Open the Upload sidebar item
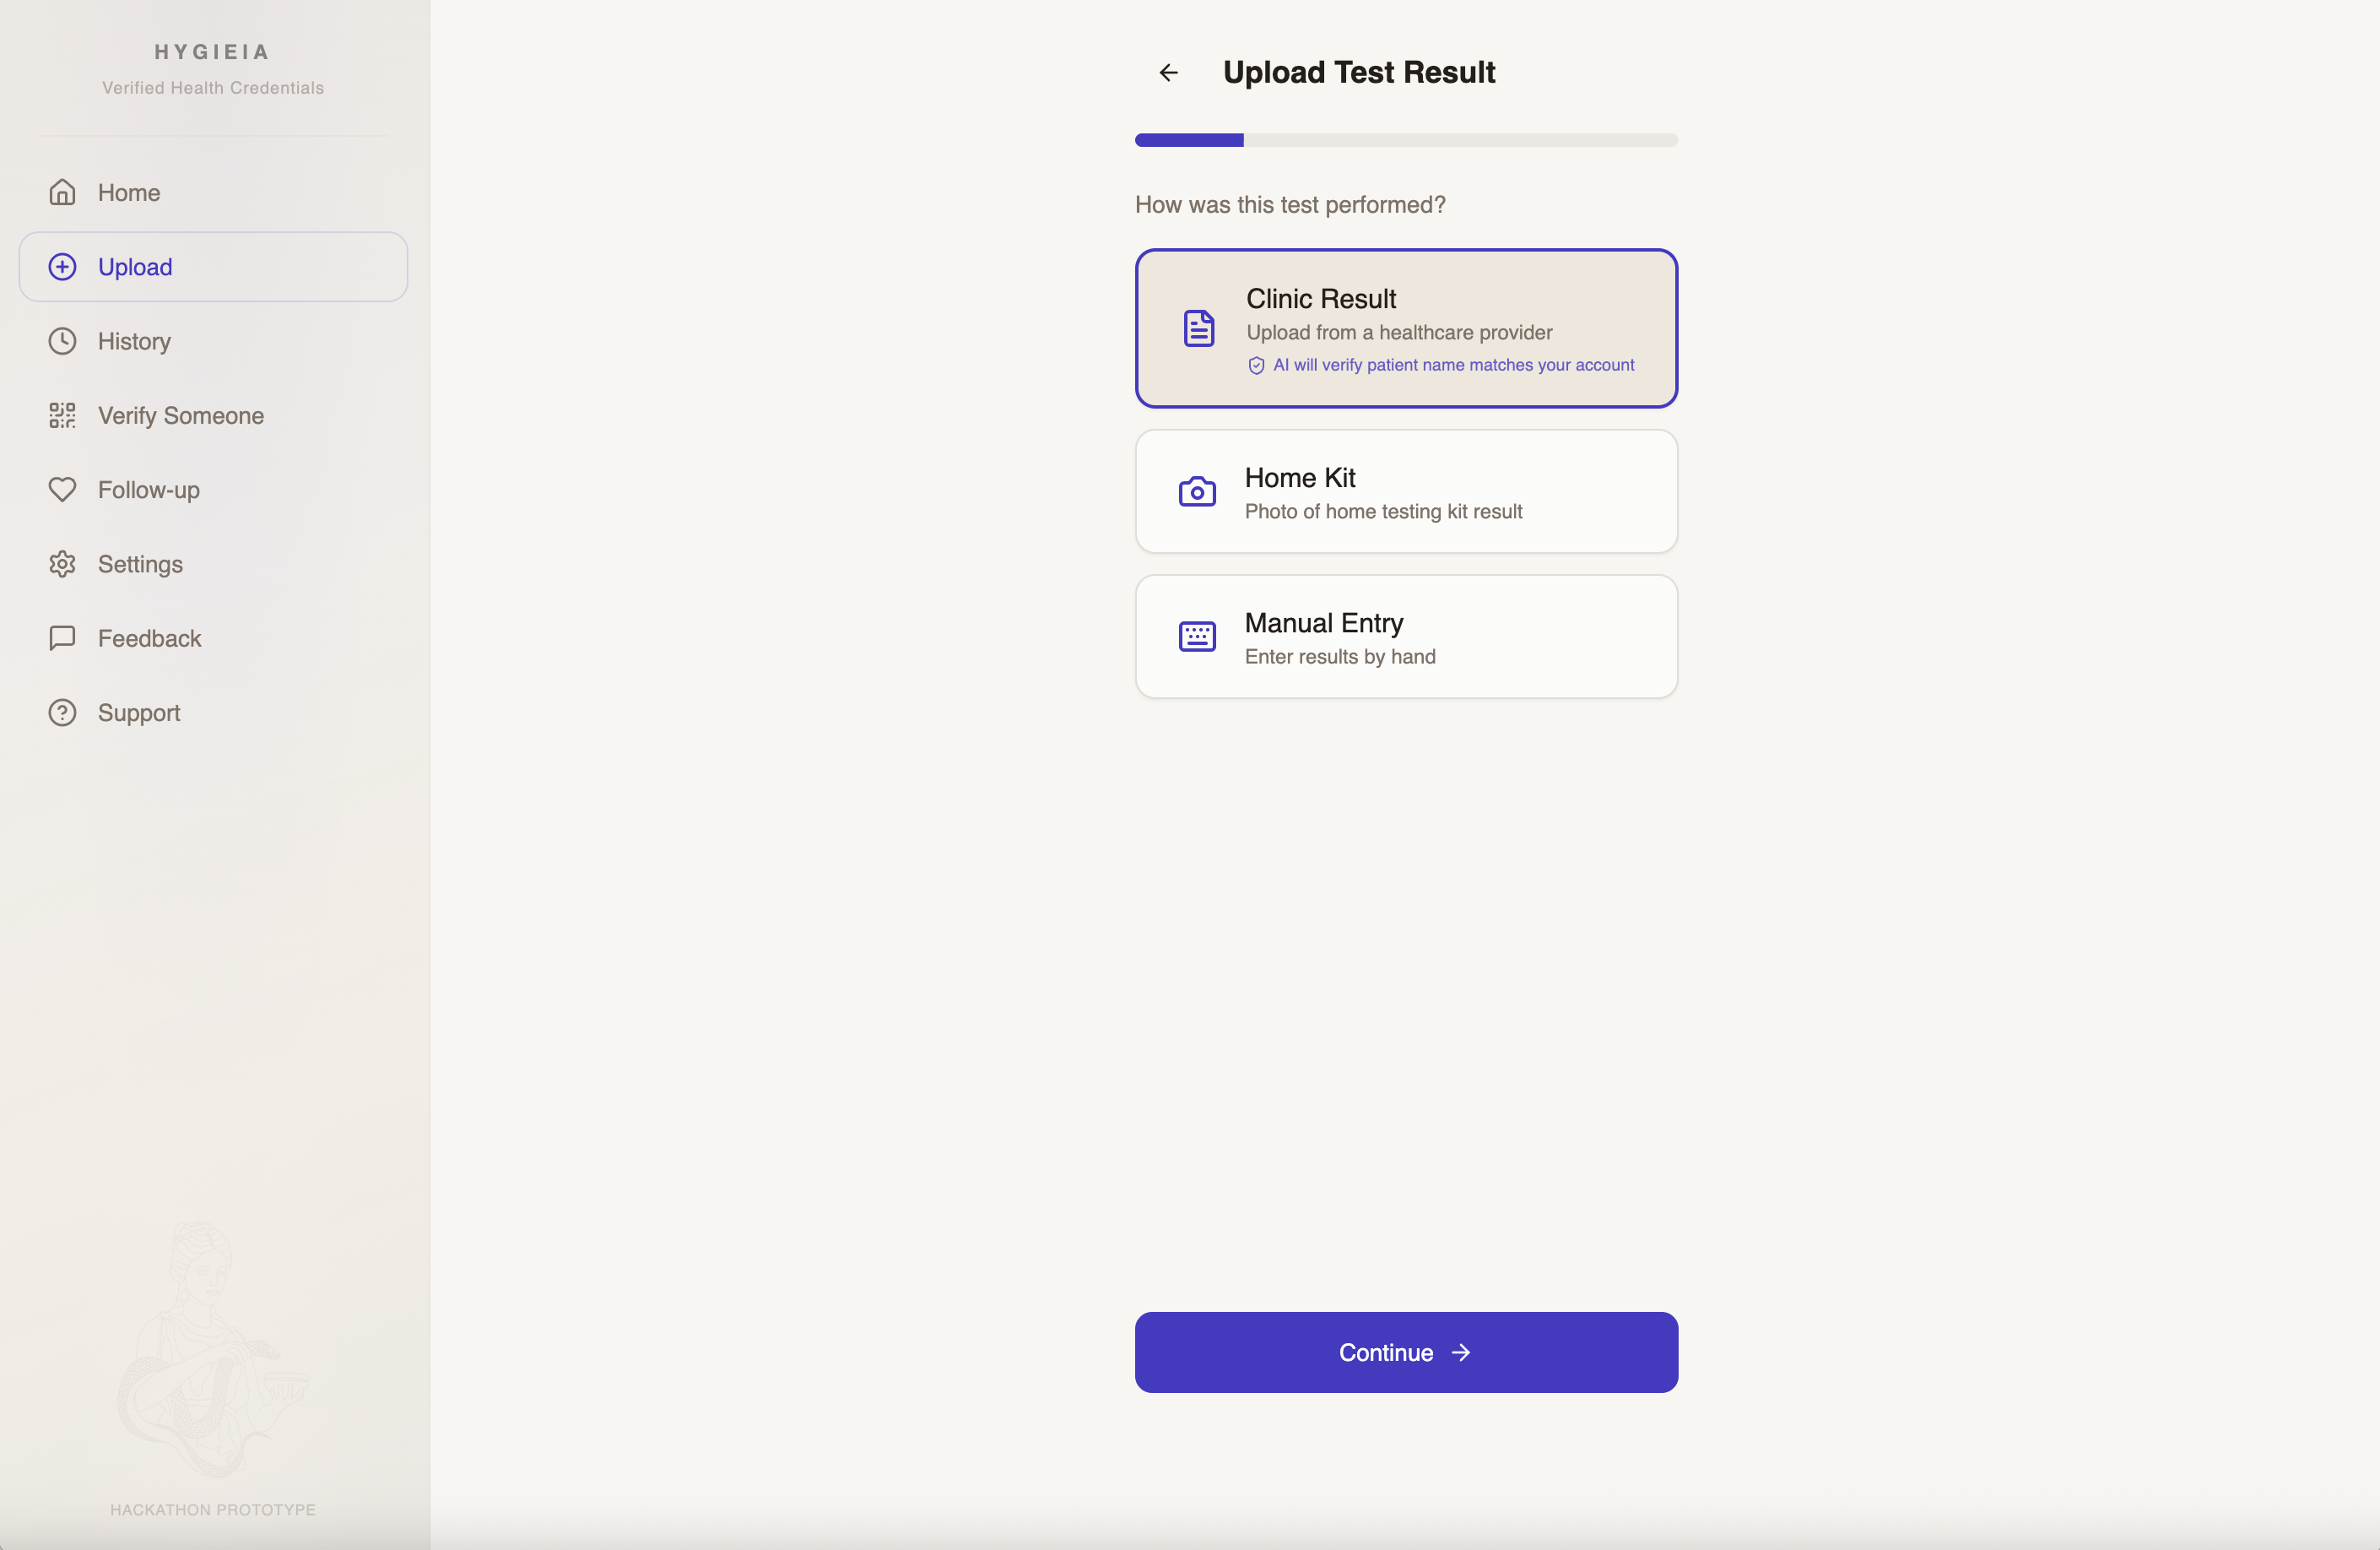The image size is (2380, 1550). 213,267
